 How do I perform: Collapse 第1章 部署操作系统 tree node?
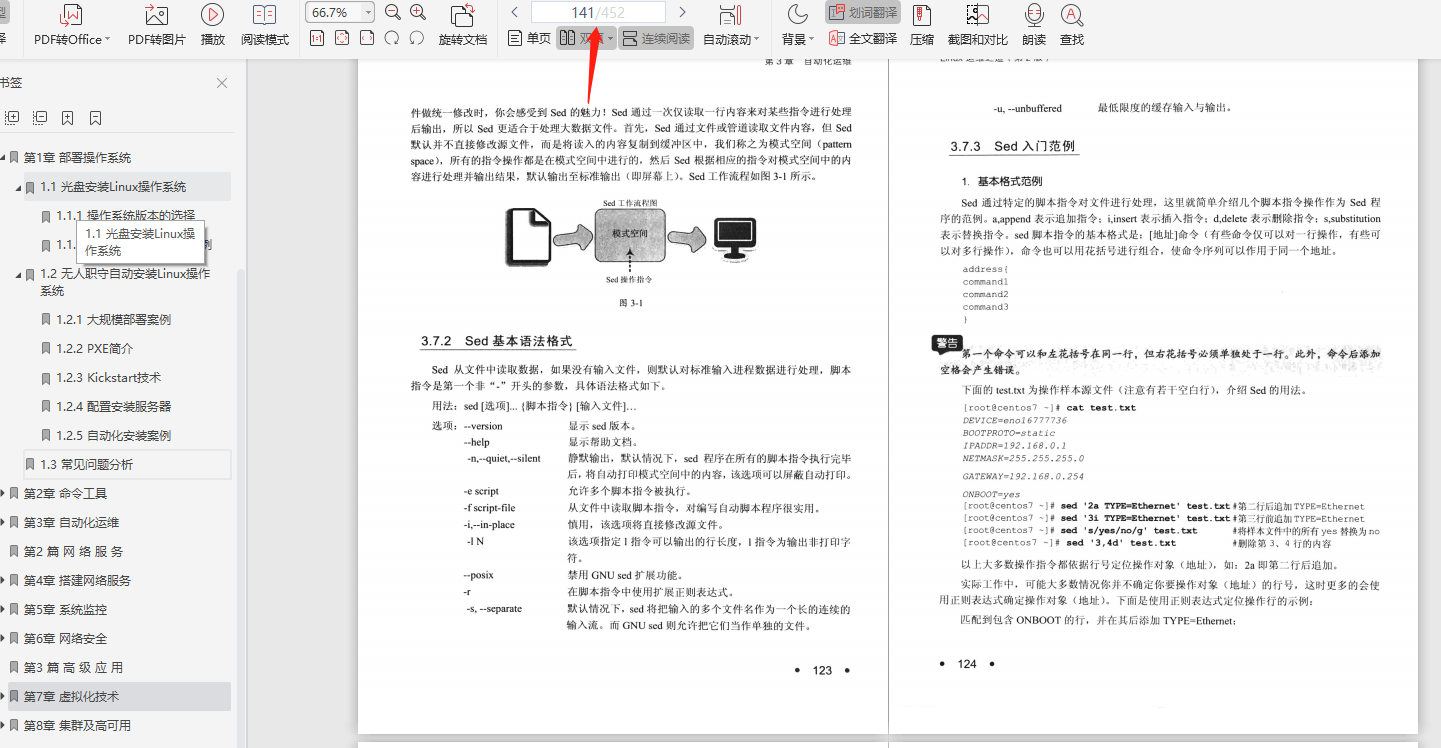[3, 158]
